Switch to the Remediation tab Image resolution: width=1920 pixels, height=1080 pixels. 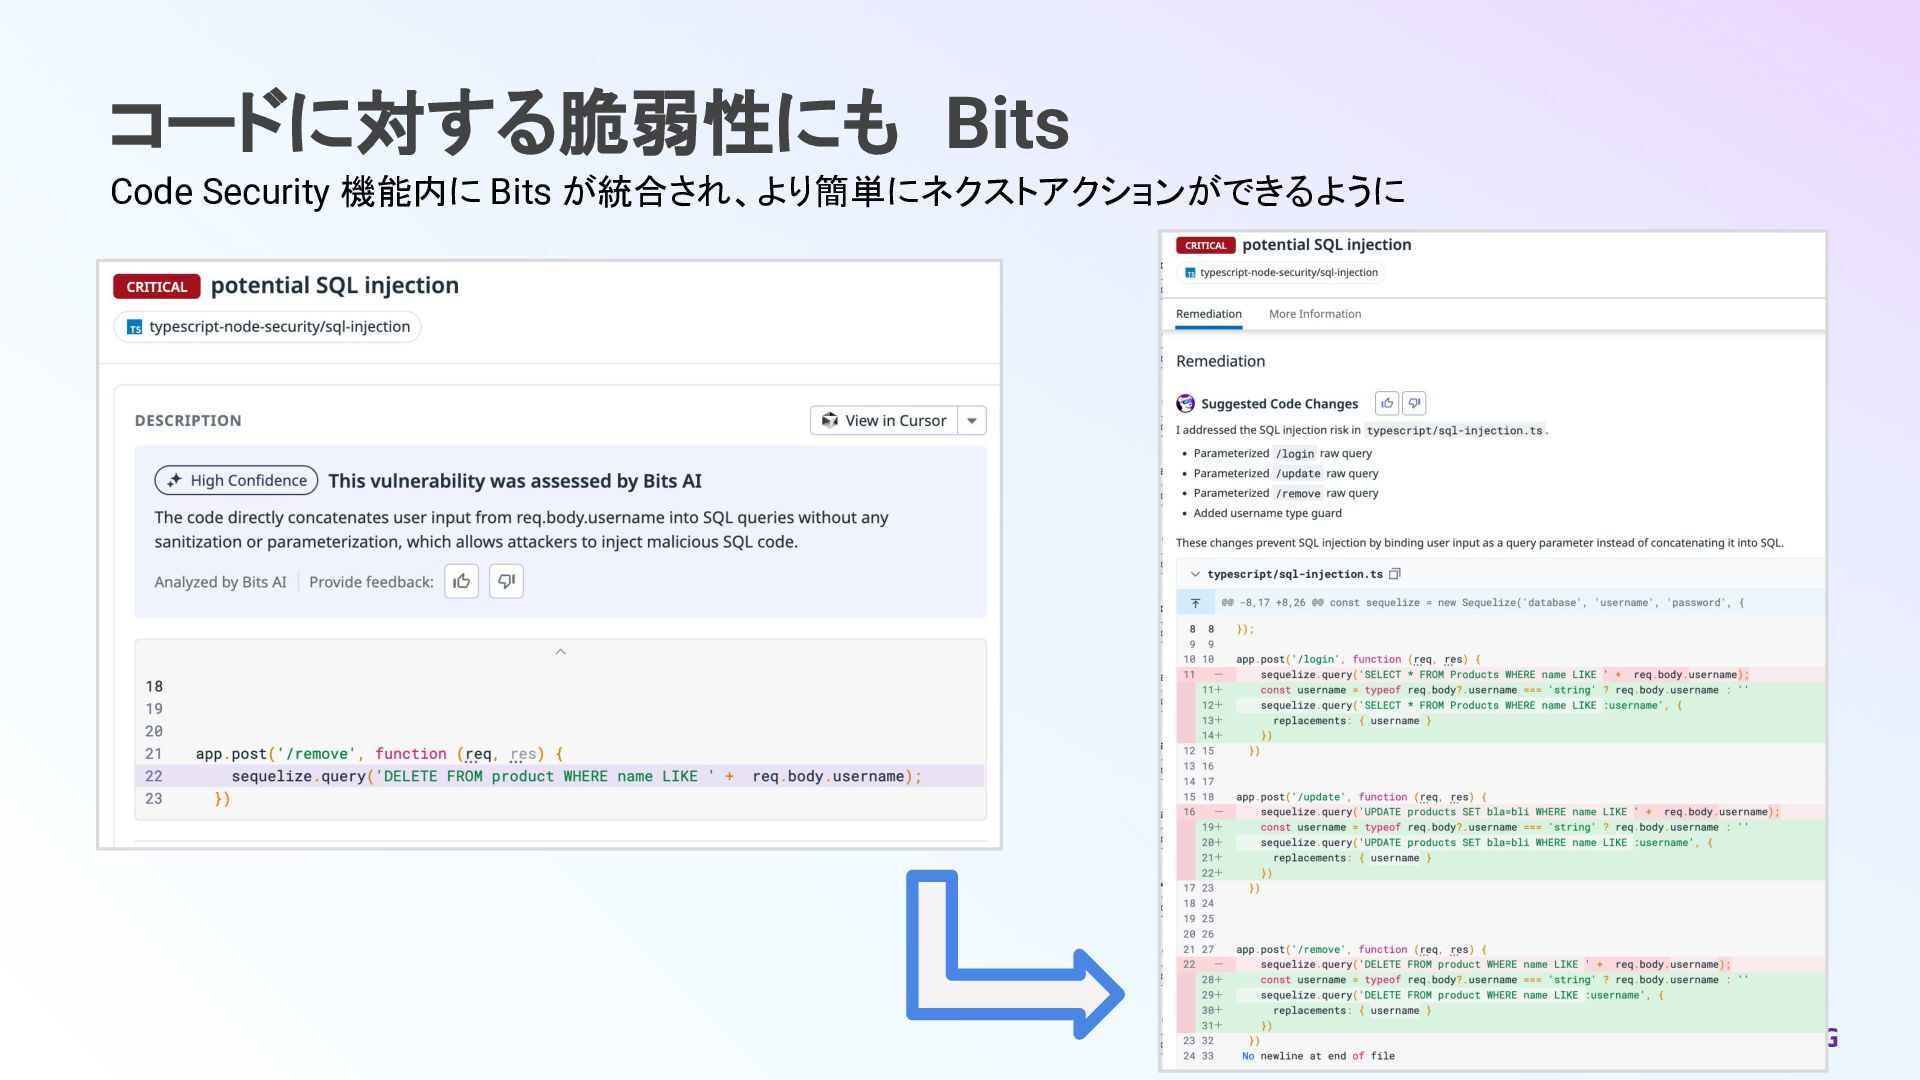(x=1208, y=314)
